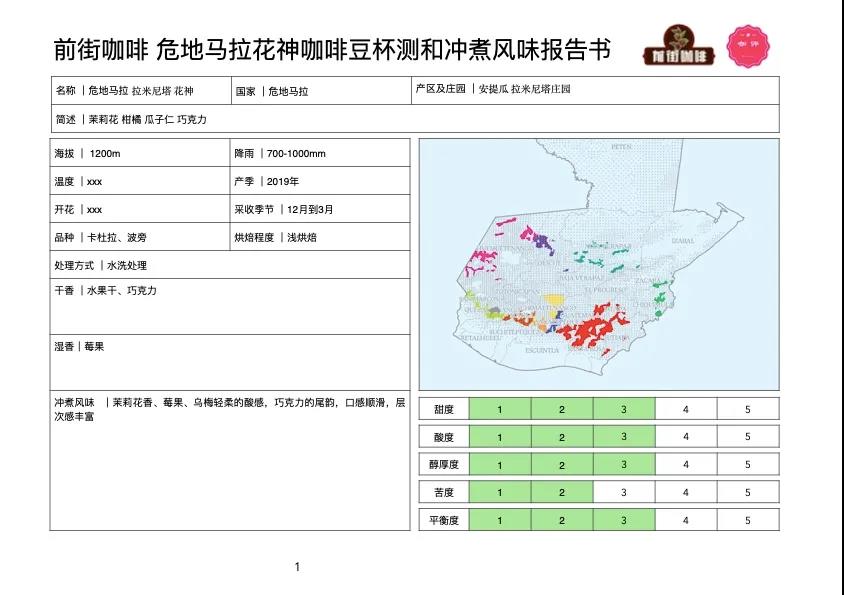The image size is (844, 595).
Task: Select rating 1 in the 平衡度 row
Action: pos(499,521)
